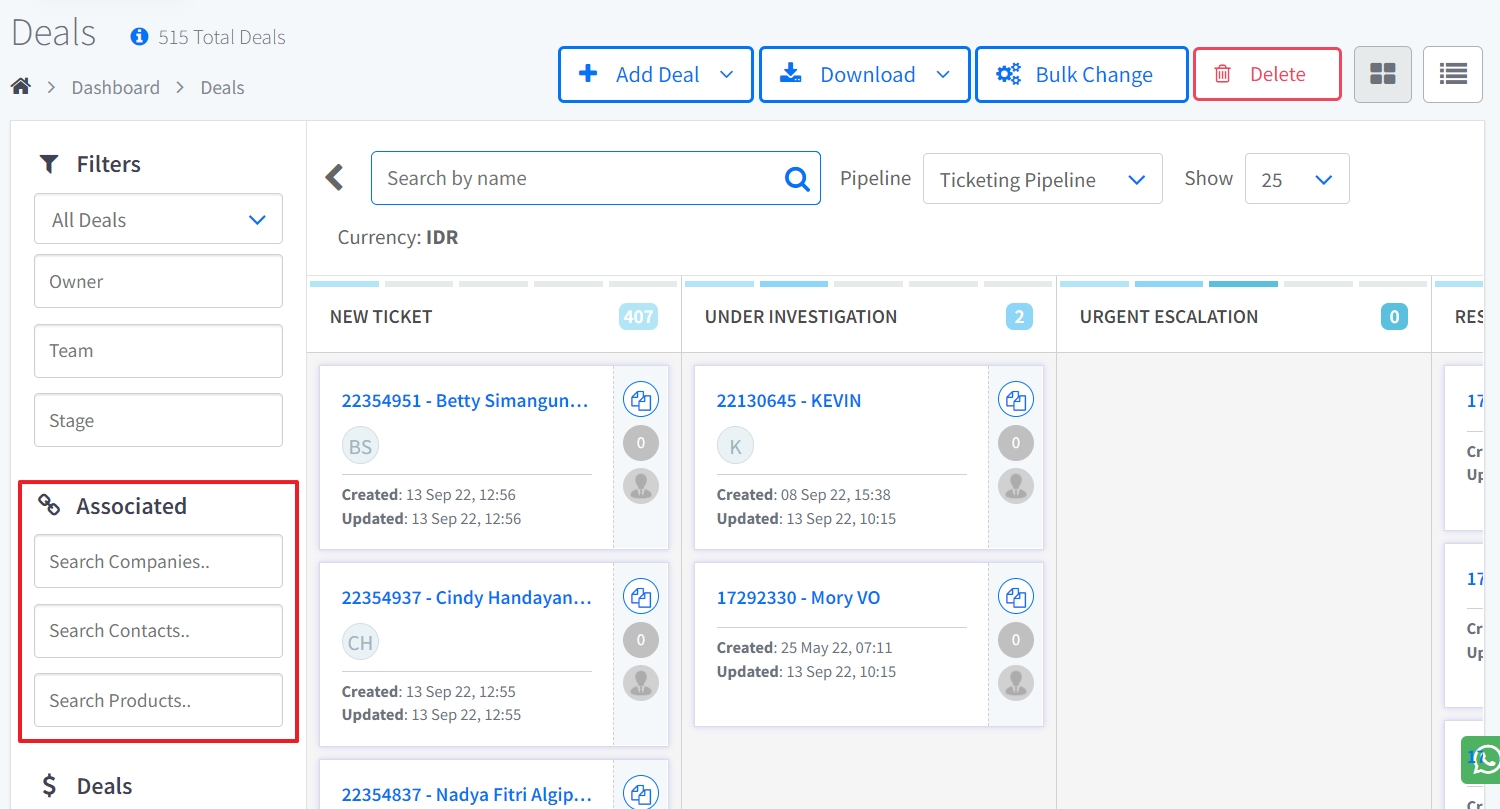
Task: Click the Team filter field
Action: click(x=159, y=351)
